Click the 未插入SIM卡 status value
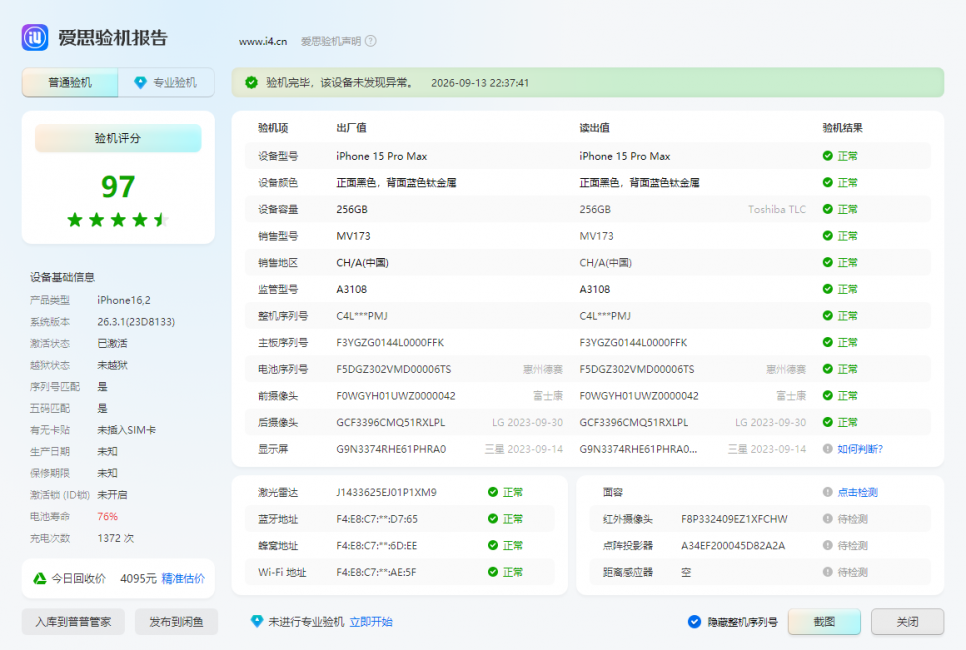The image size is (966, 650). tap(126, 430)
